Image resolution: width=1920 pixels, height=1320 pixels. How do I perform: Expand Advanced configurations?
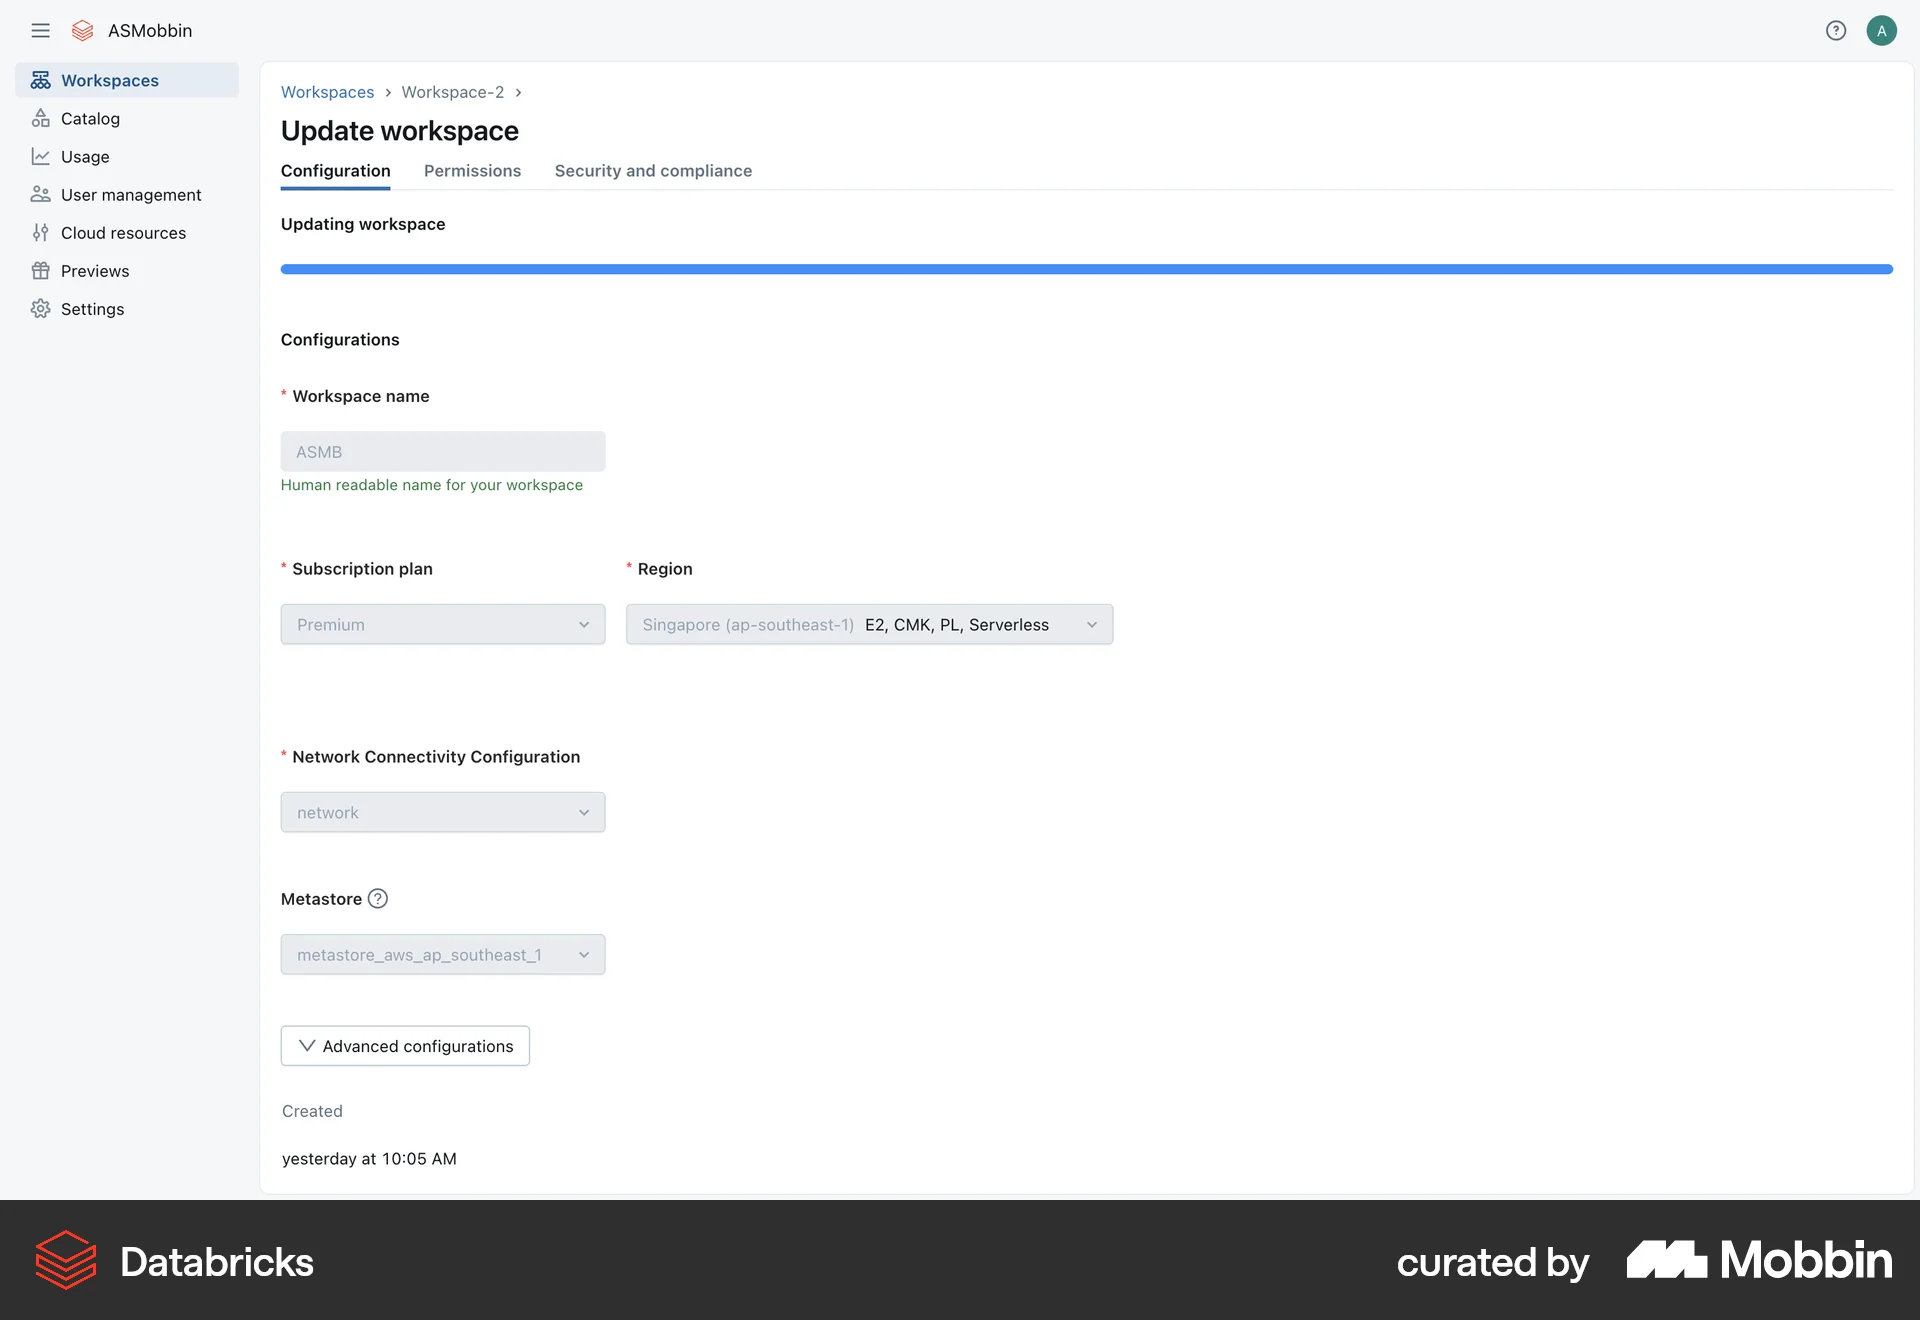[405, 1045]
